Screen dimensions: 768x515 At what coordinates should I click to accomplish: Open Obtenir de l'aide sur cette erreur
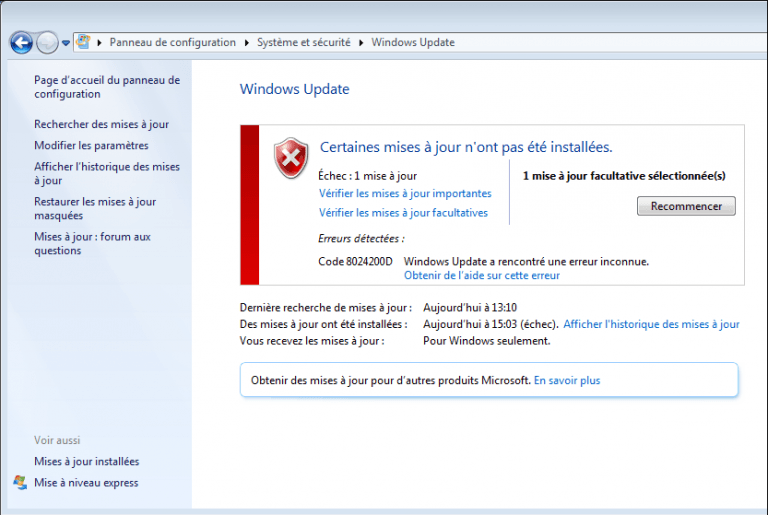(x=481, y=275)
